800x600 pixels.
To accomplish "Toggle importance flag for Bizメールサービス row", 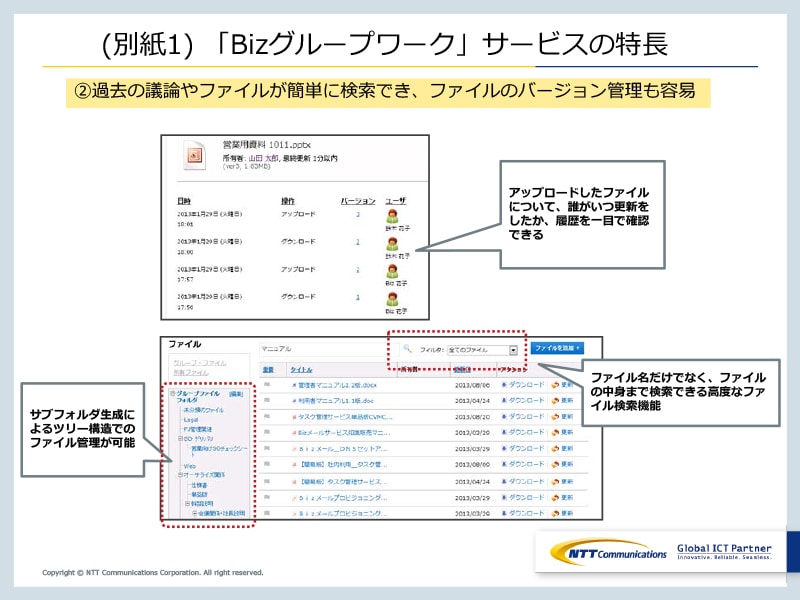I will click(267, 432).
